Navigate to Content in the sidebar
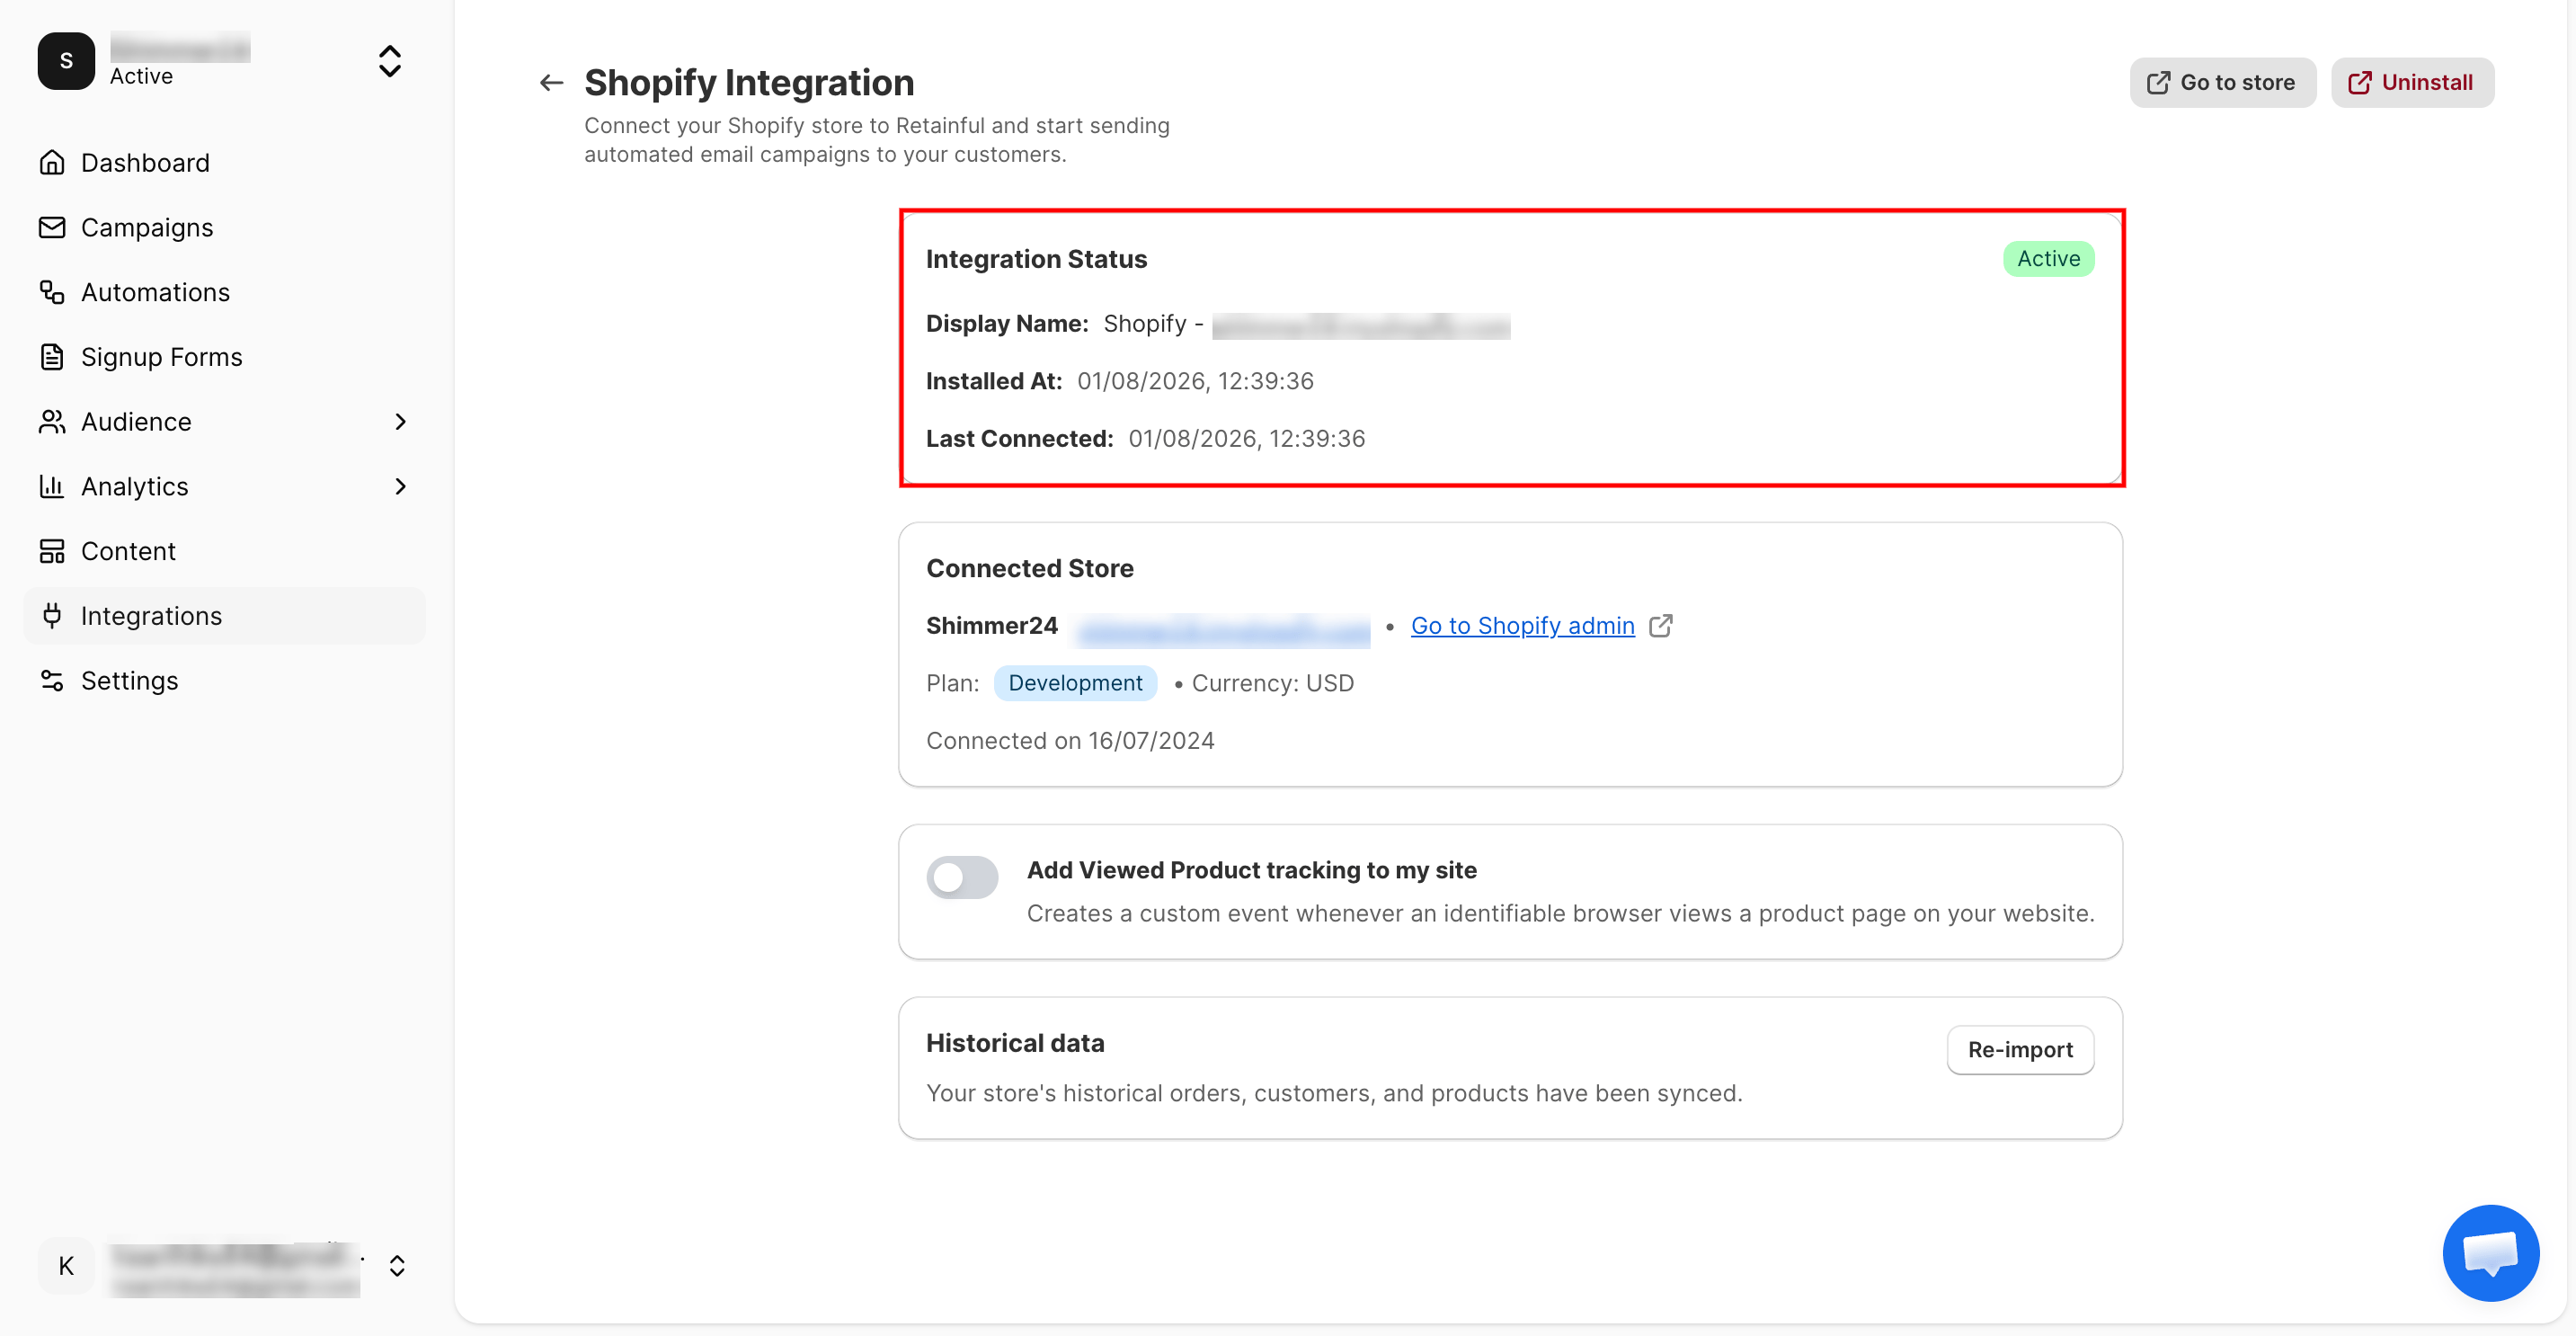Viewport: 2576px width, 1336px height. (224, 551)
